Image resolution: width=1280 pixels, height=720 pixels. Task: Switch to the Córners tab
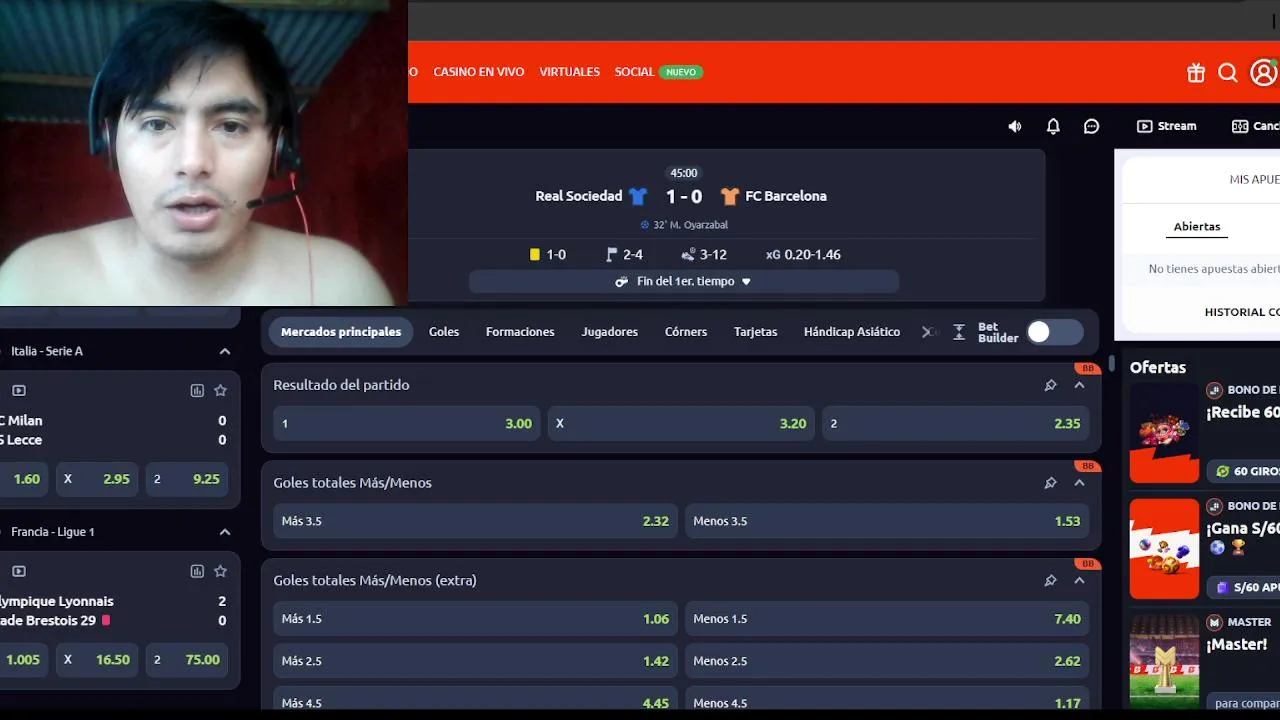point(686,332)
